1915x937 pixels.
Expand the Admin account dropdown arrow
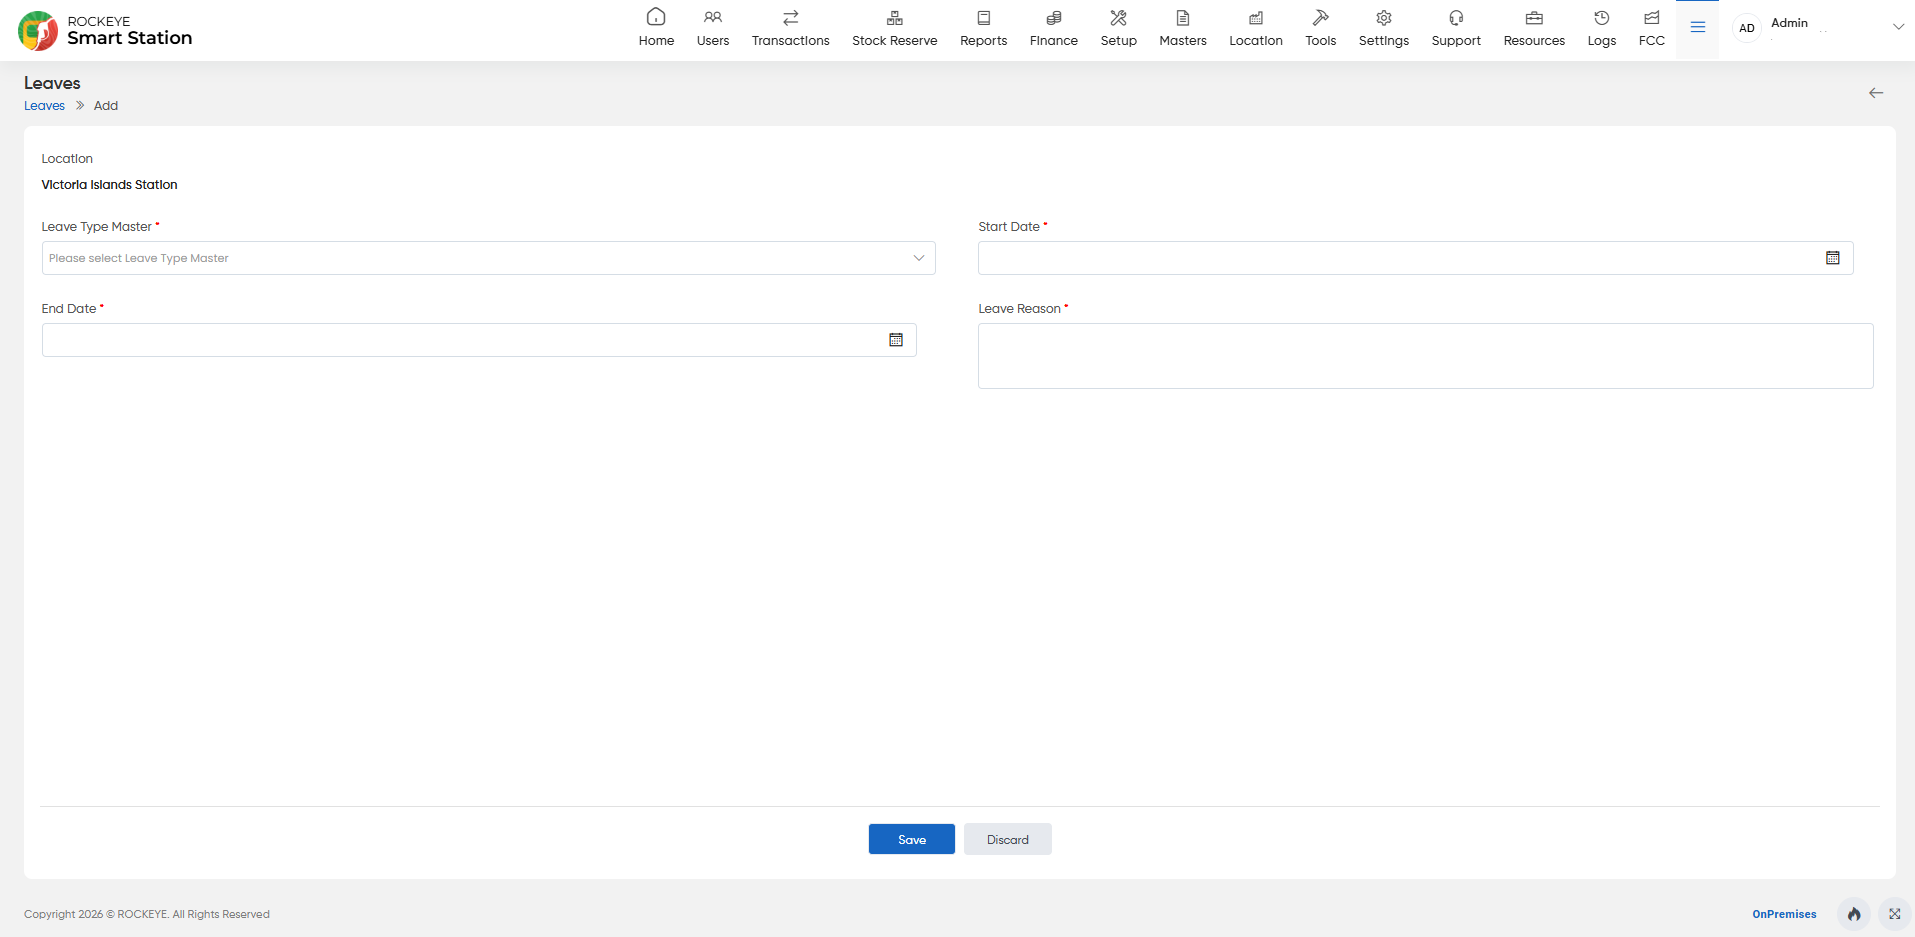[x=1898, y=27]
